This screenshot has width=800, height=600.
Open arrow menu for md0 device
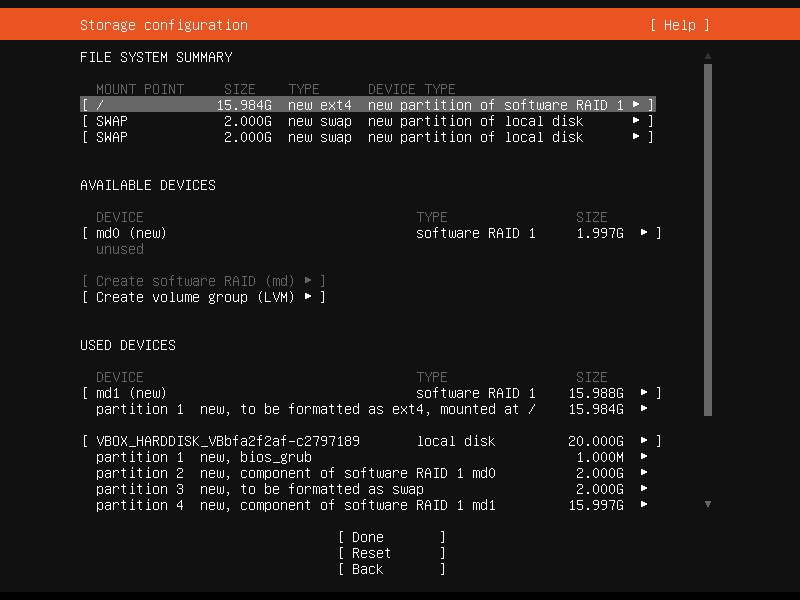point(644,233)
